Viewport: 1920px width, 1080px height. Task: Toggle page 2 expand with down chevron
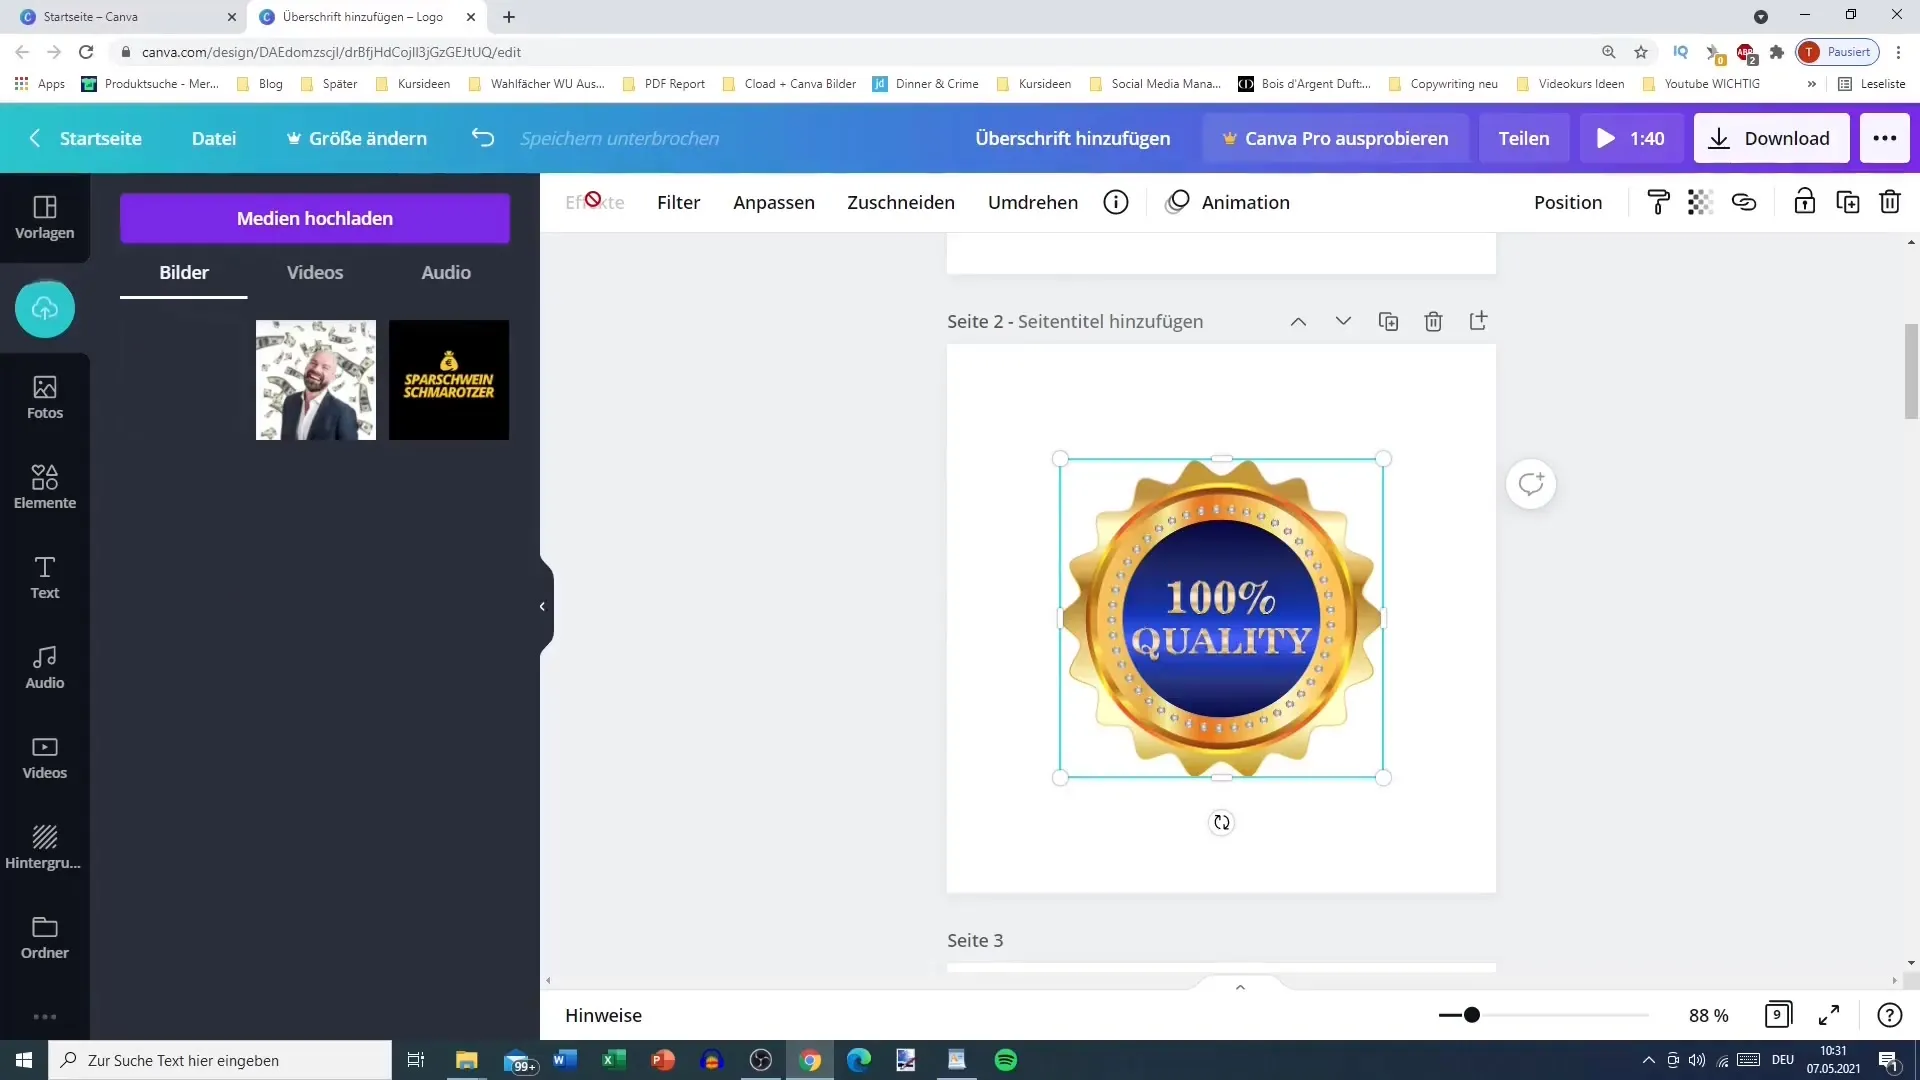(x=1341, y=320)
